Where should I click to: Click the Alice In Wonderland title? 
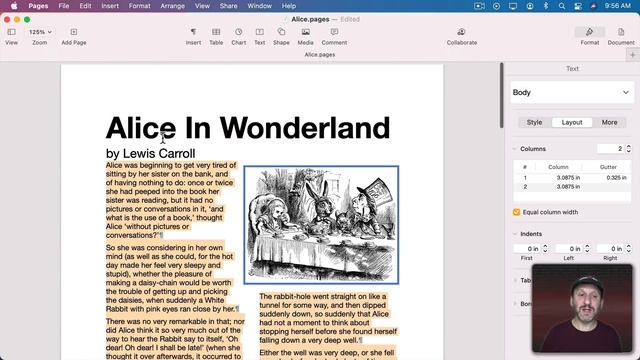coord(248,128)
